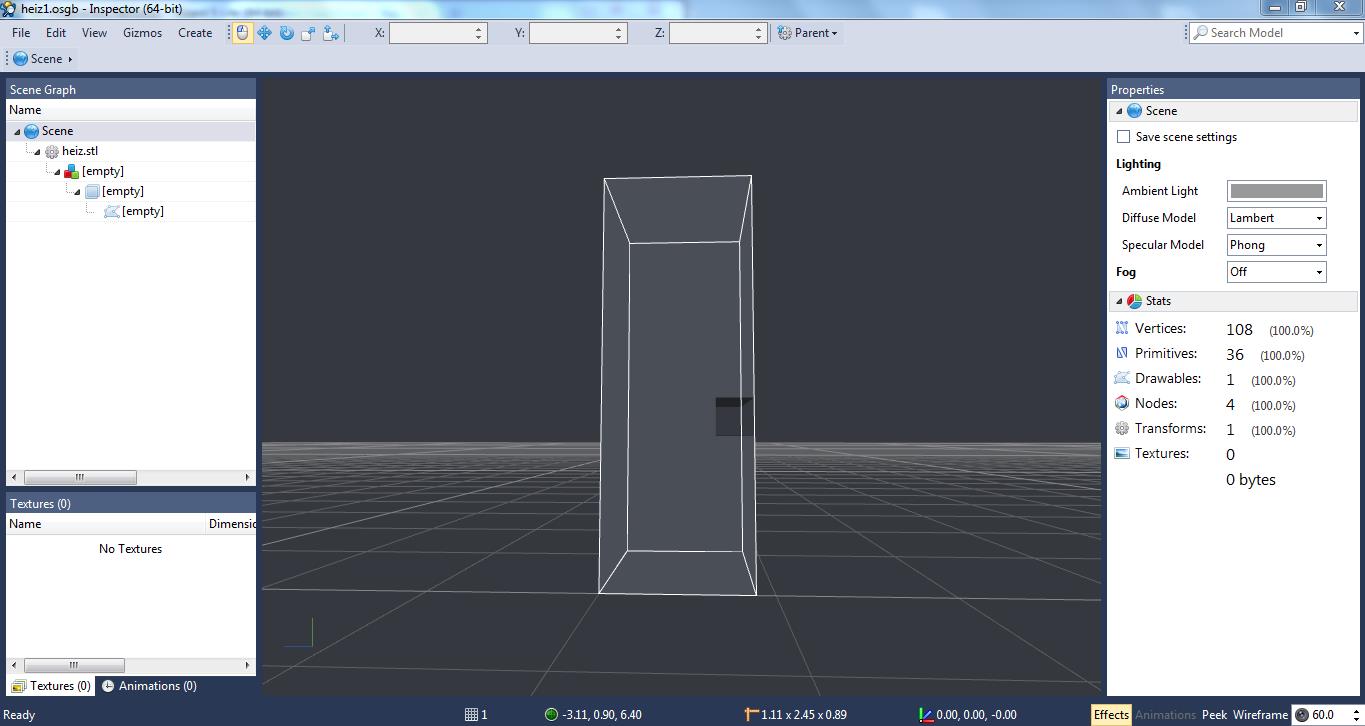Click the X coordinate input field
The image size is (1365, 726).
click(x=430, y=33)
